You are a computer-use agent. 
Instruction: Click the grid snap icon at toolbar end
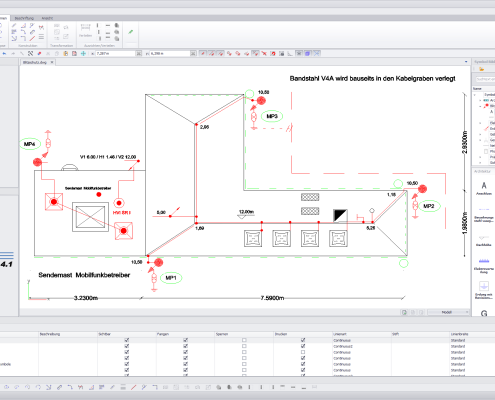coord(316,53)
